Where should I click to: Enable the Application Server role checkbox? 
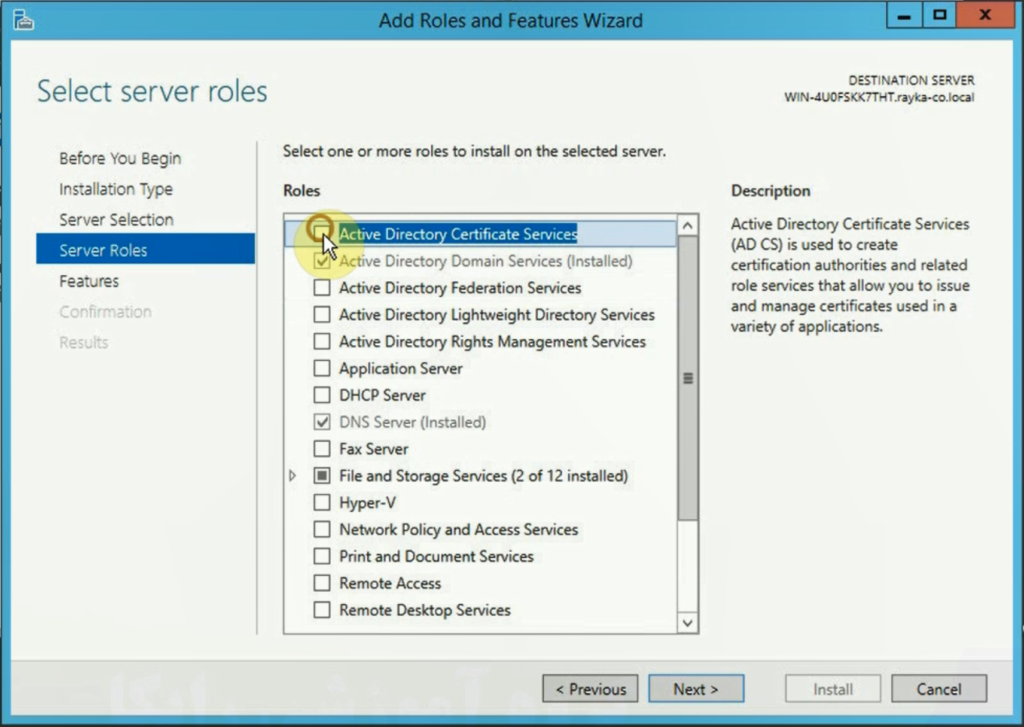(x=322, y=368)
